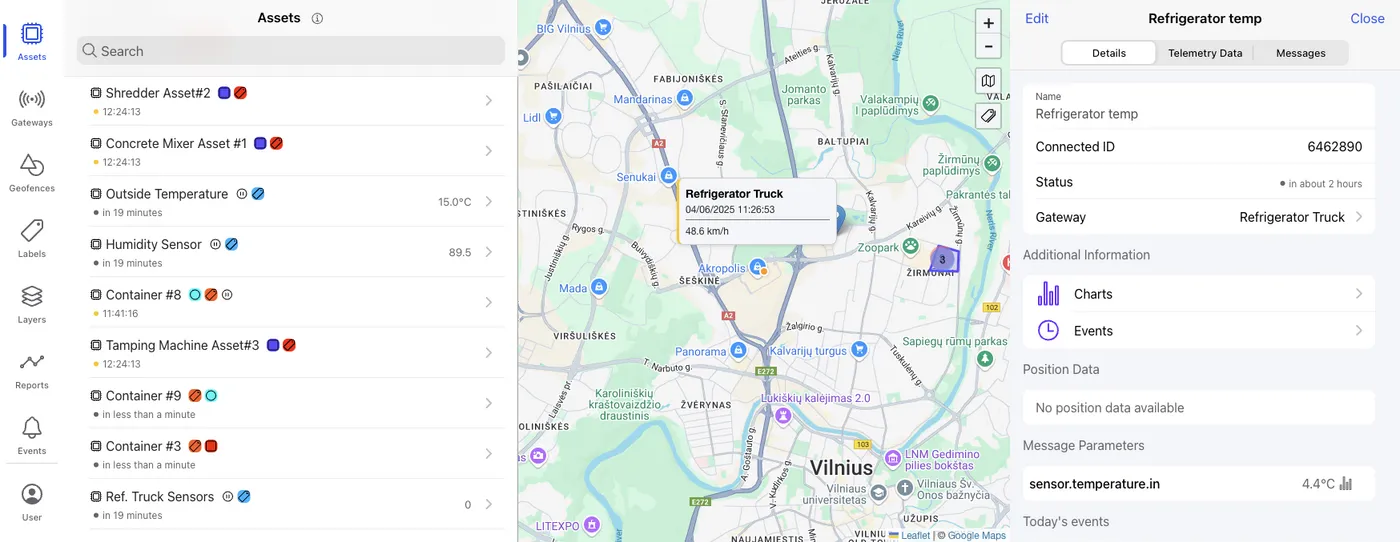1400x542 pixels.
Task: Click the Senukai map marker
Action: coord(670,176)
